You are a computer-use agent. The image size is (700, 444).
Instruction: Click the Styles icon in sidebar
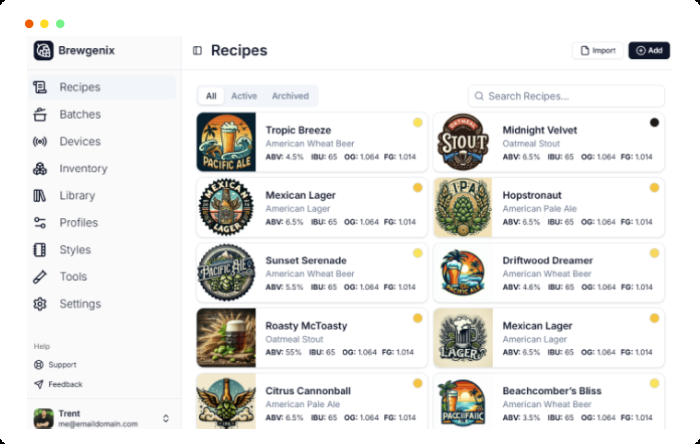tap(40, 249)
